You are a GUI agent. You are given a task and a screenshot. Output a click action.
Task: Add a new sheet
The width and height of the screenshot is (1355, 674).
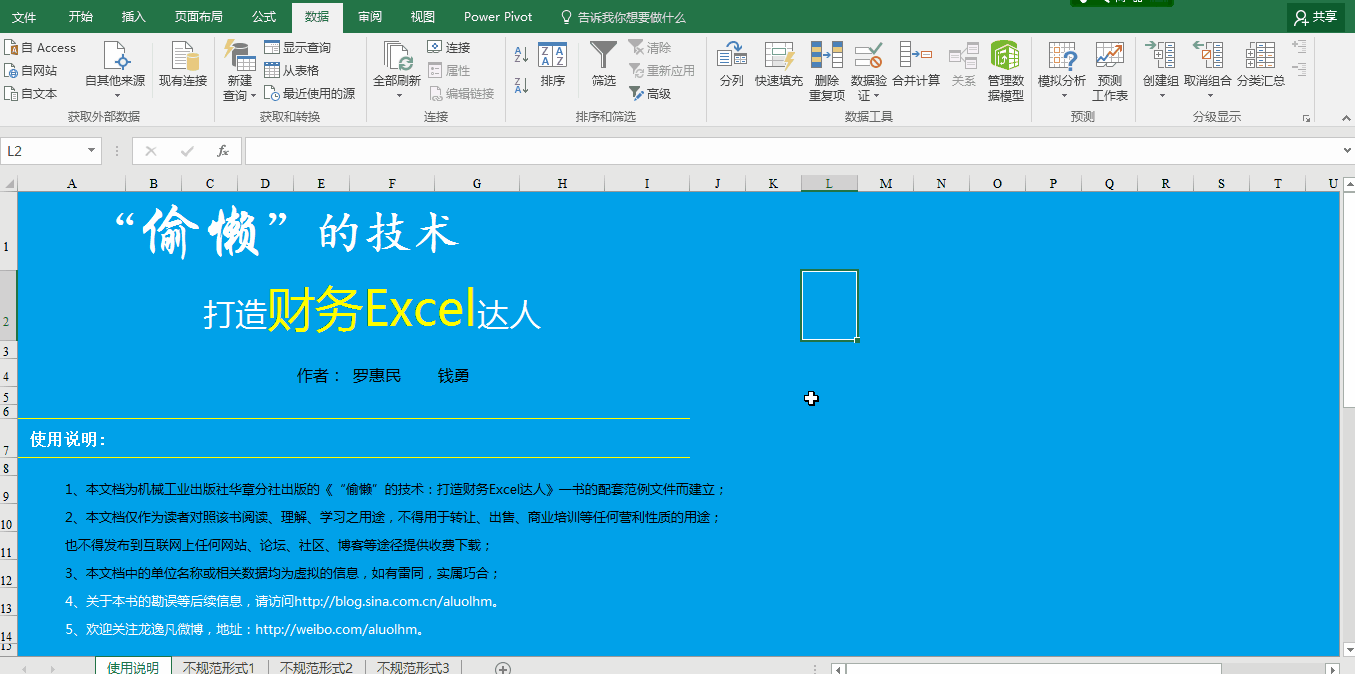[503, 668]
